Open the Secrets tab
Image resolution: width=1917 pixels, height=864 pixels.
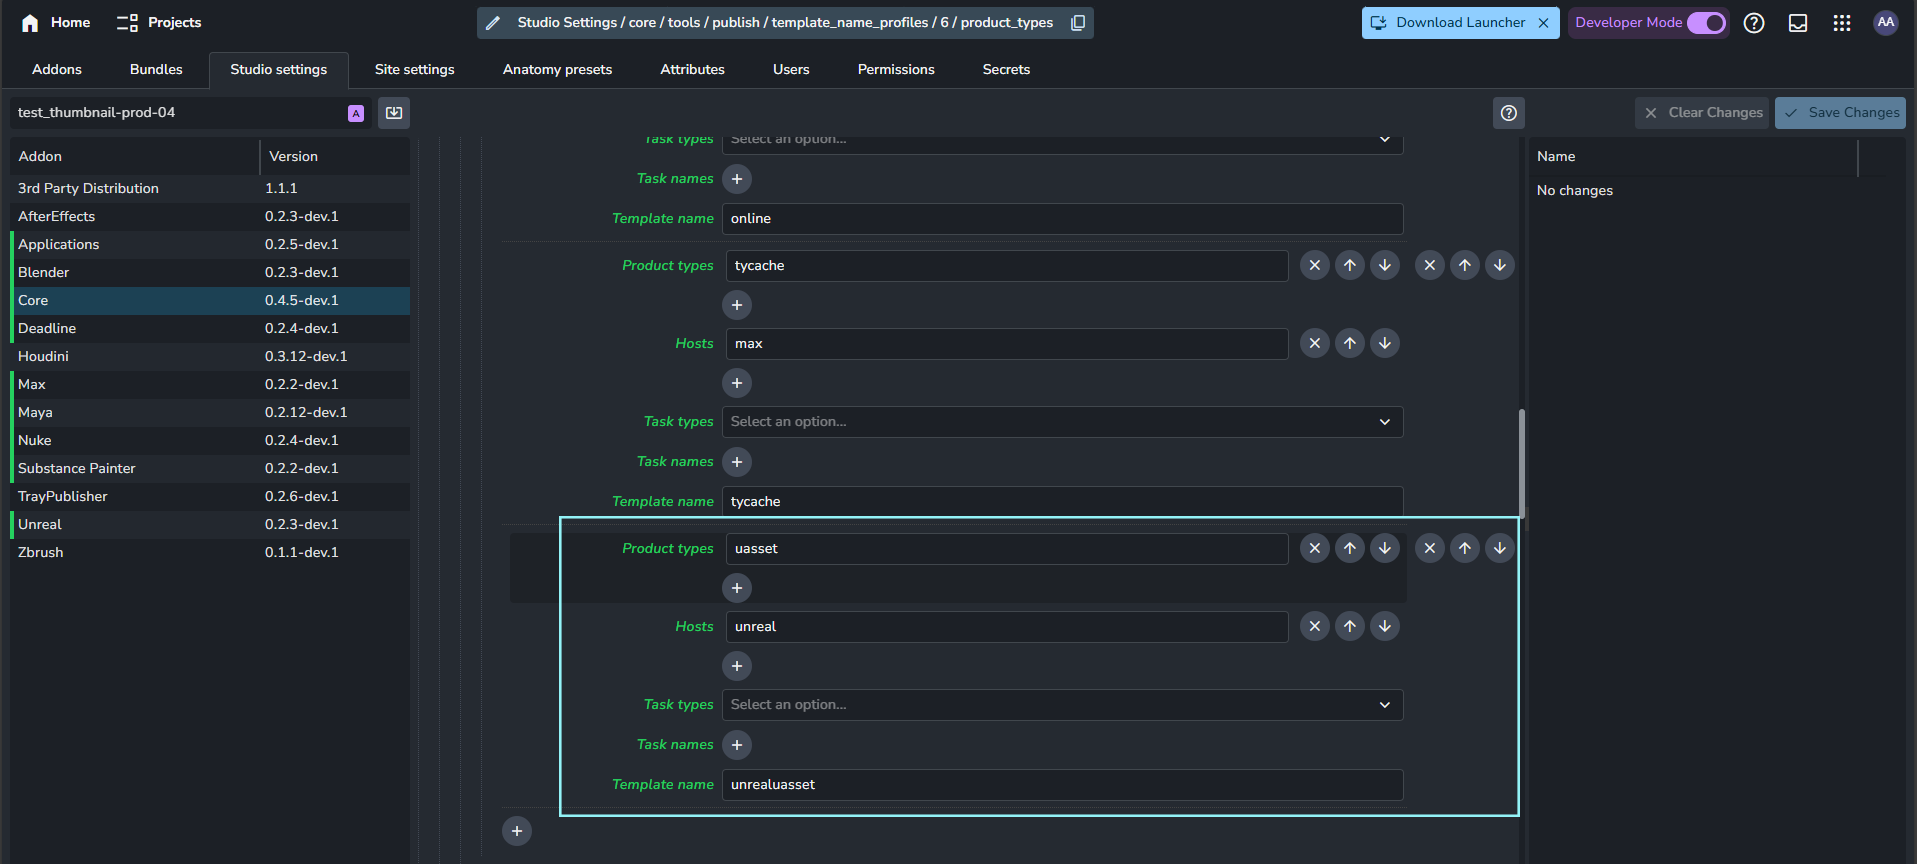coord(1006,70)
